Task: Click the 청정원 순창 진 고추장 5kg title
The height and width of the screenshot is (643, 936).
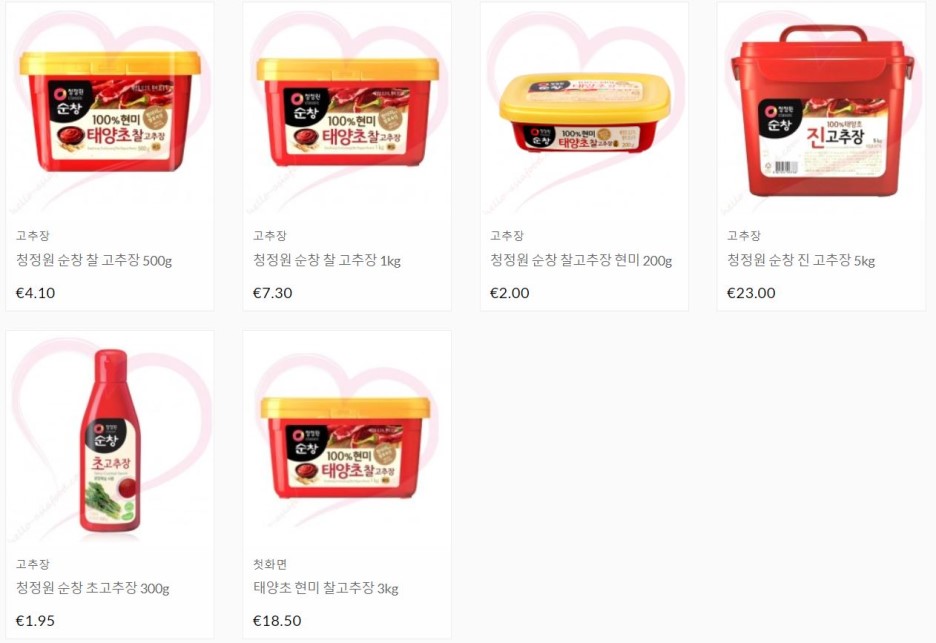Action: (800, 260)
